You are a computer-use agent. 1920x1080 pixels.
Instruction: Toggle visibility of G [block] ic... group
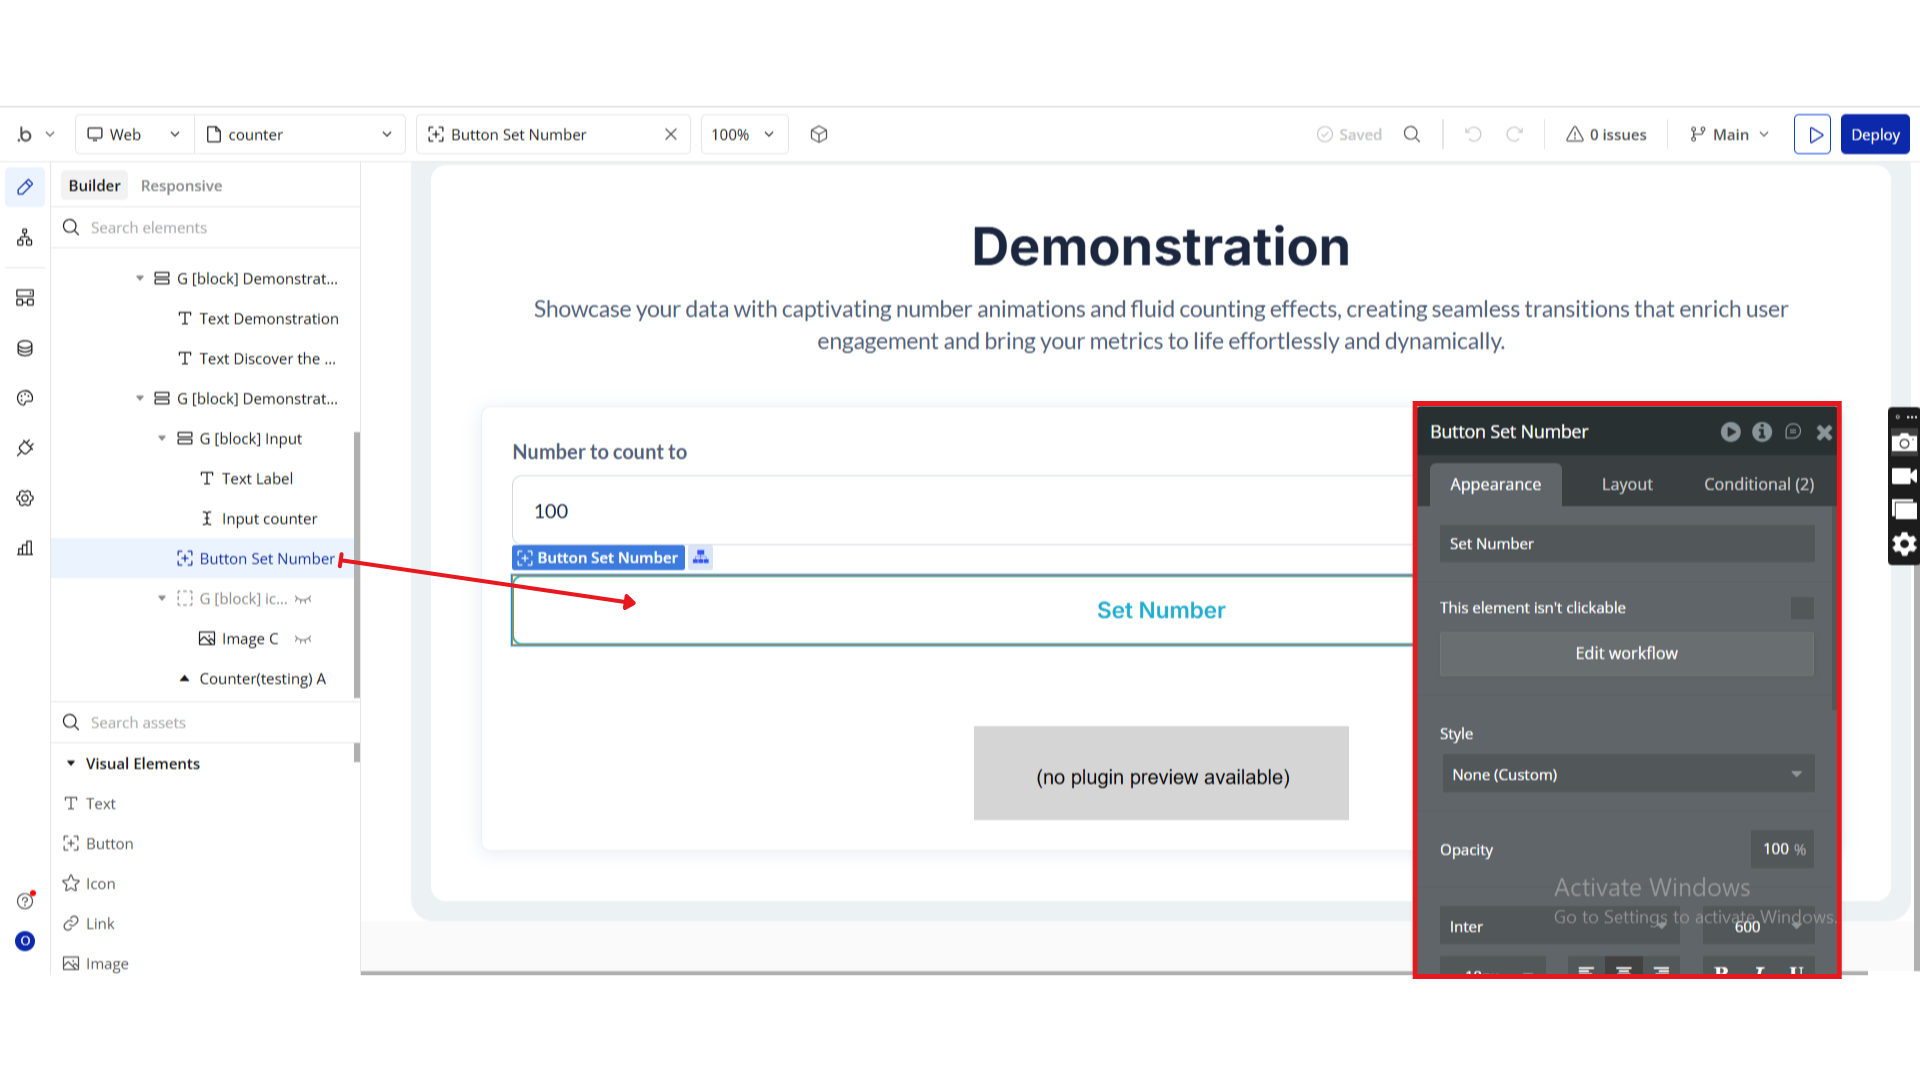pyautogui.click(x=303, y=599)
